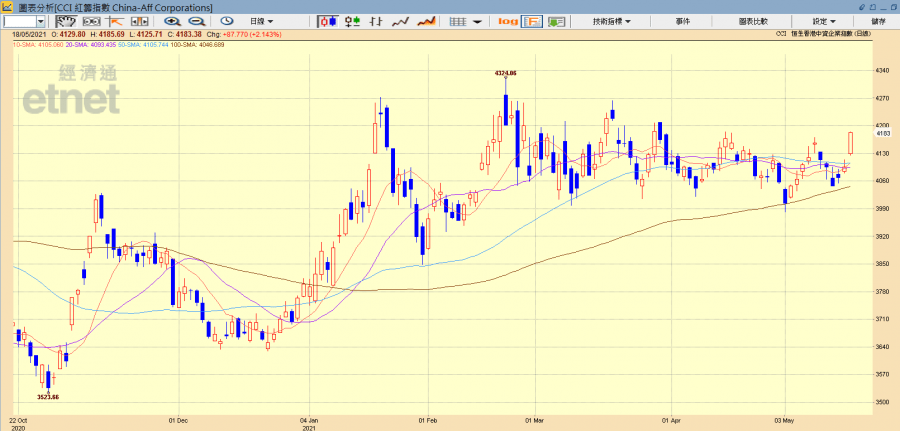The width and height of the screenshot is (900, 431).
Task: Select the hand pan tool
Action: click(x=65, y=21)
